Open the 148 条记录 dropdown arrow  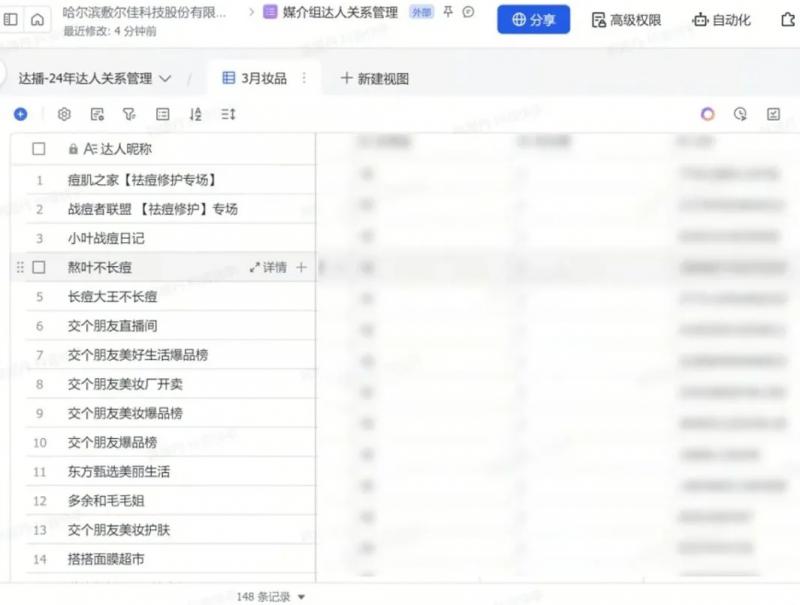pyautogui.click(x=302, y=597)
